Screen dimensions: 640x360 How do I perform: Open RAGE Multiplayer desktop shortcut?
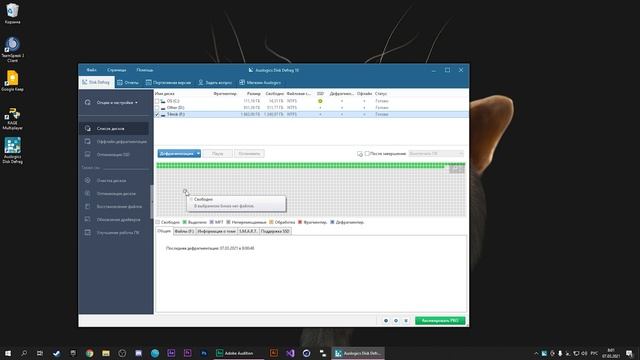point(12,119)
